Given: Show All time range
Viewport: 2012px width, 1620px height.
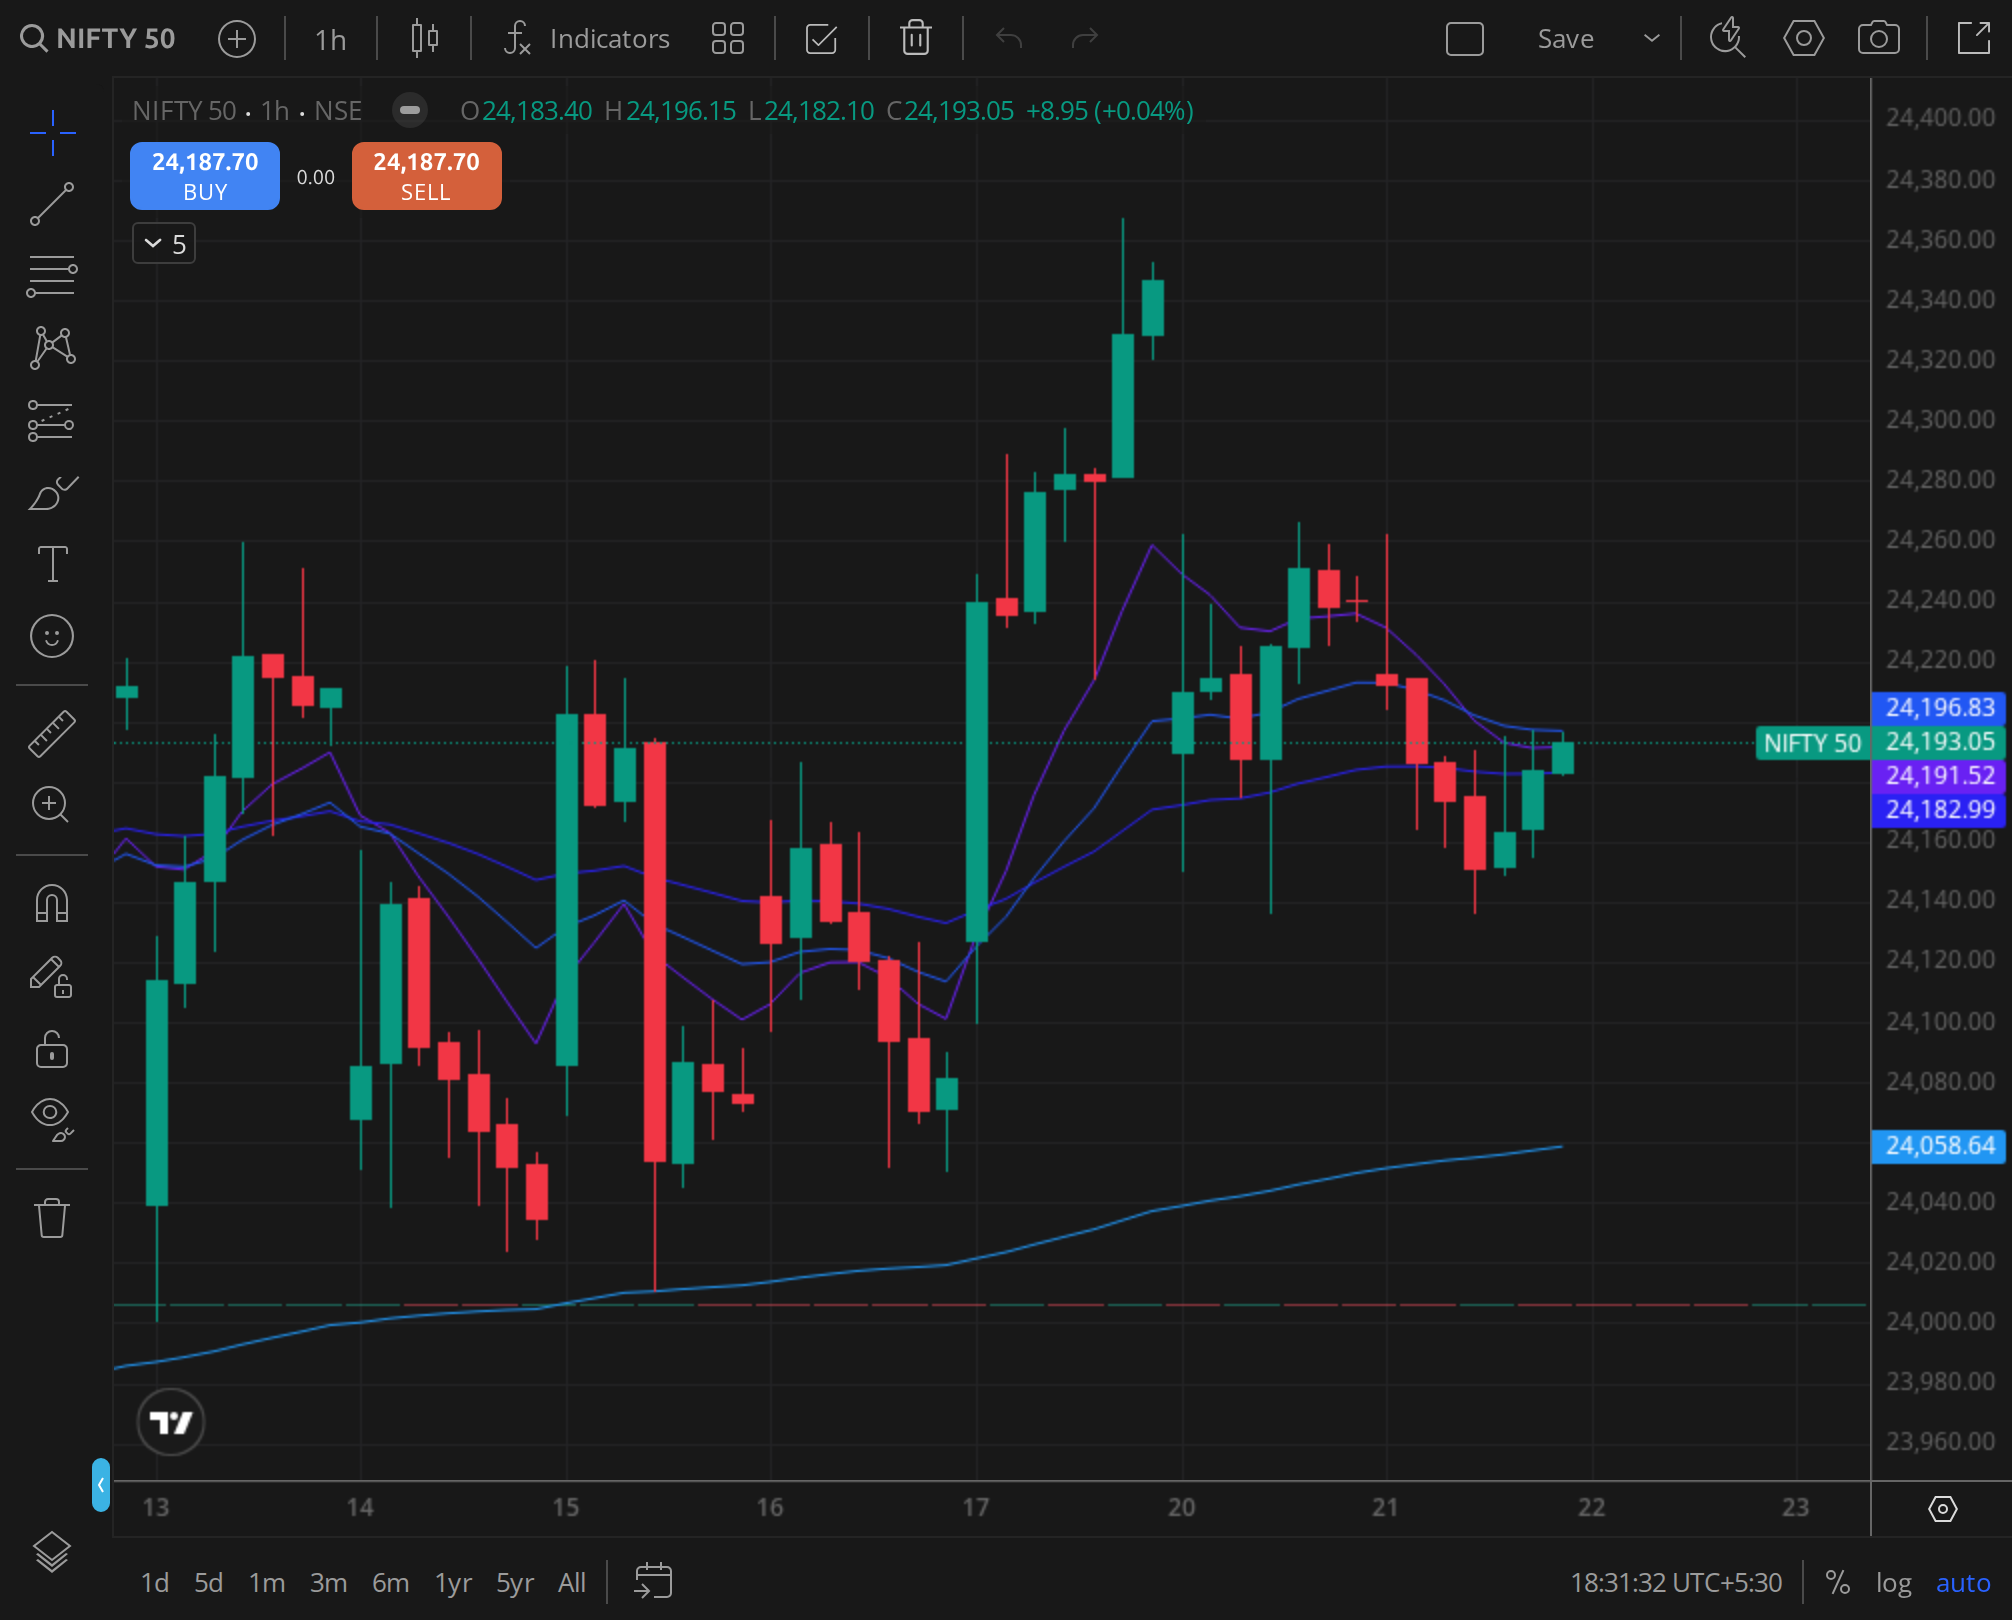Looking at the screenshot, I should [x=572, y=1583].
